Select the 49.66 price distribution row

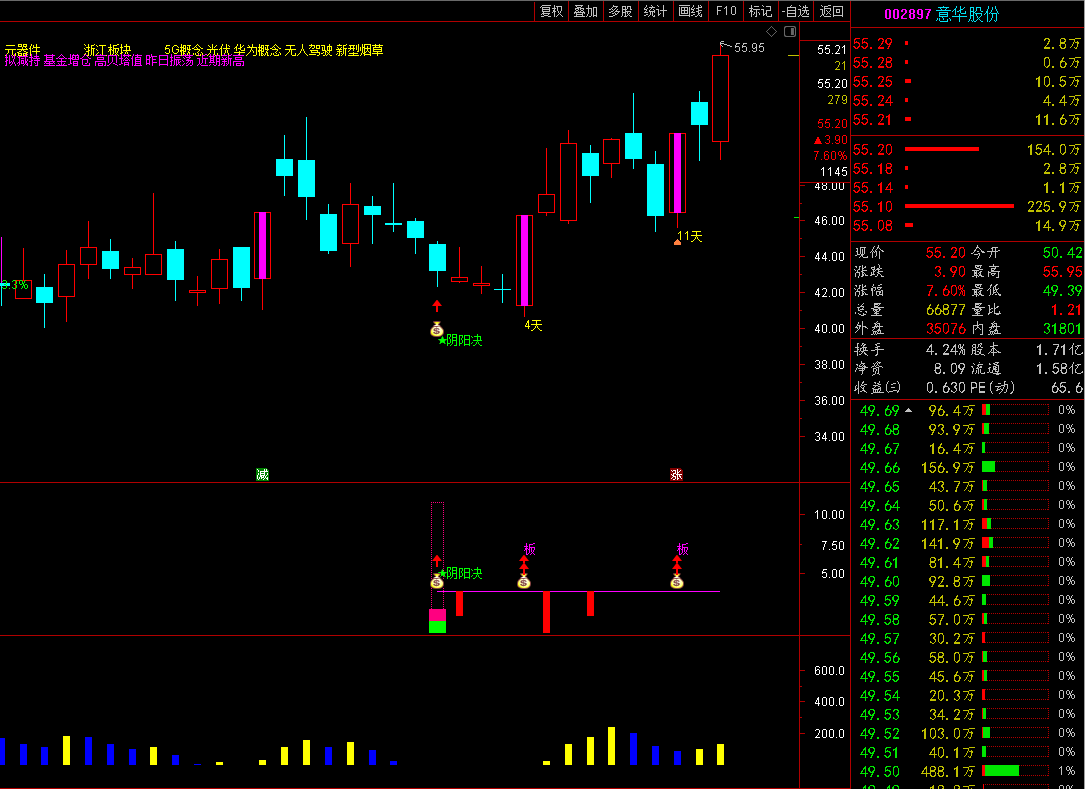click(967, 468)
